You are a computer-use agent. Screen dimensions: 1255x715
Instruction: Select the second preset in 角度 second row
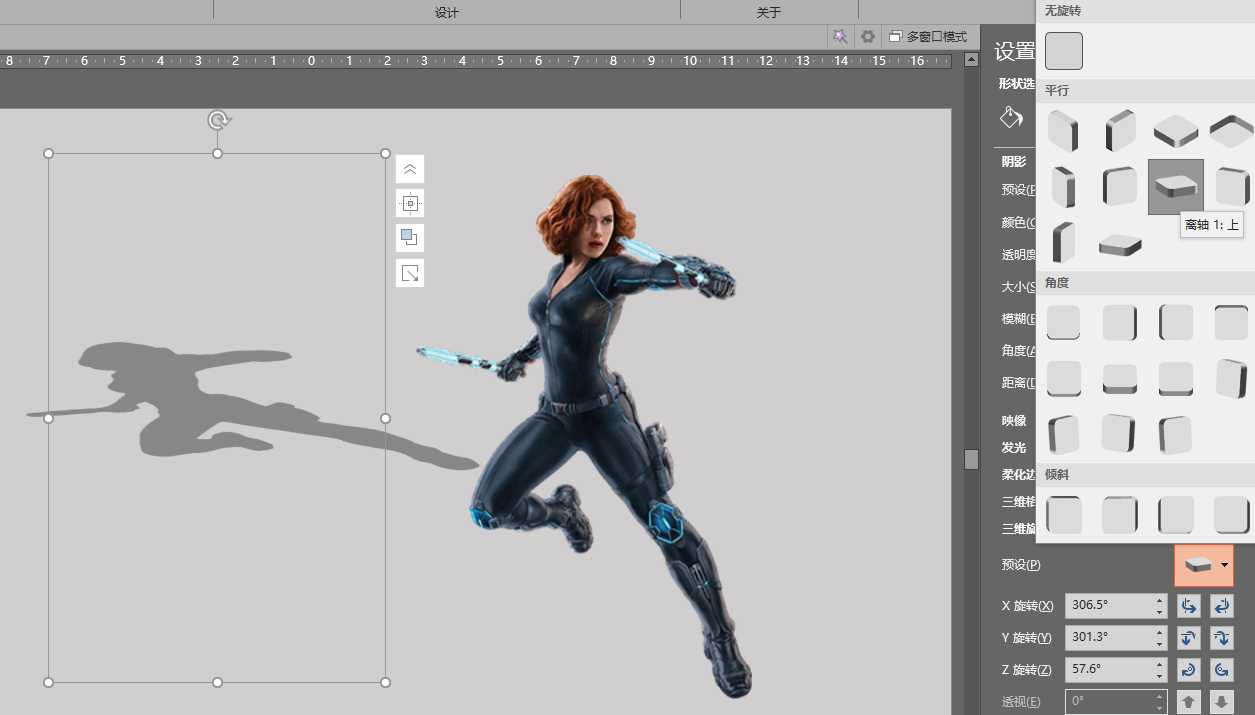click(1120, 379)
